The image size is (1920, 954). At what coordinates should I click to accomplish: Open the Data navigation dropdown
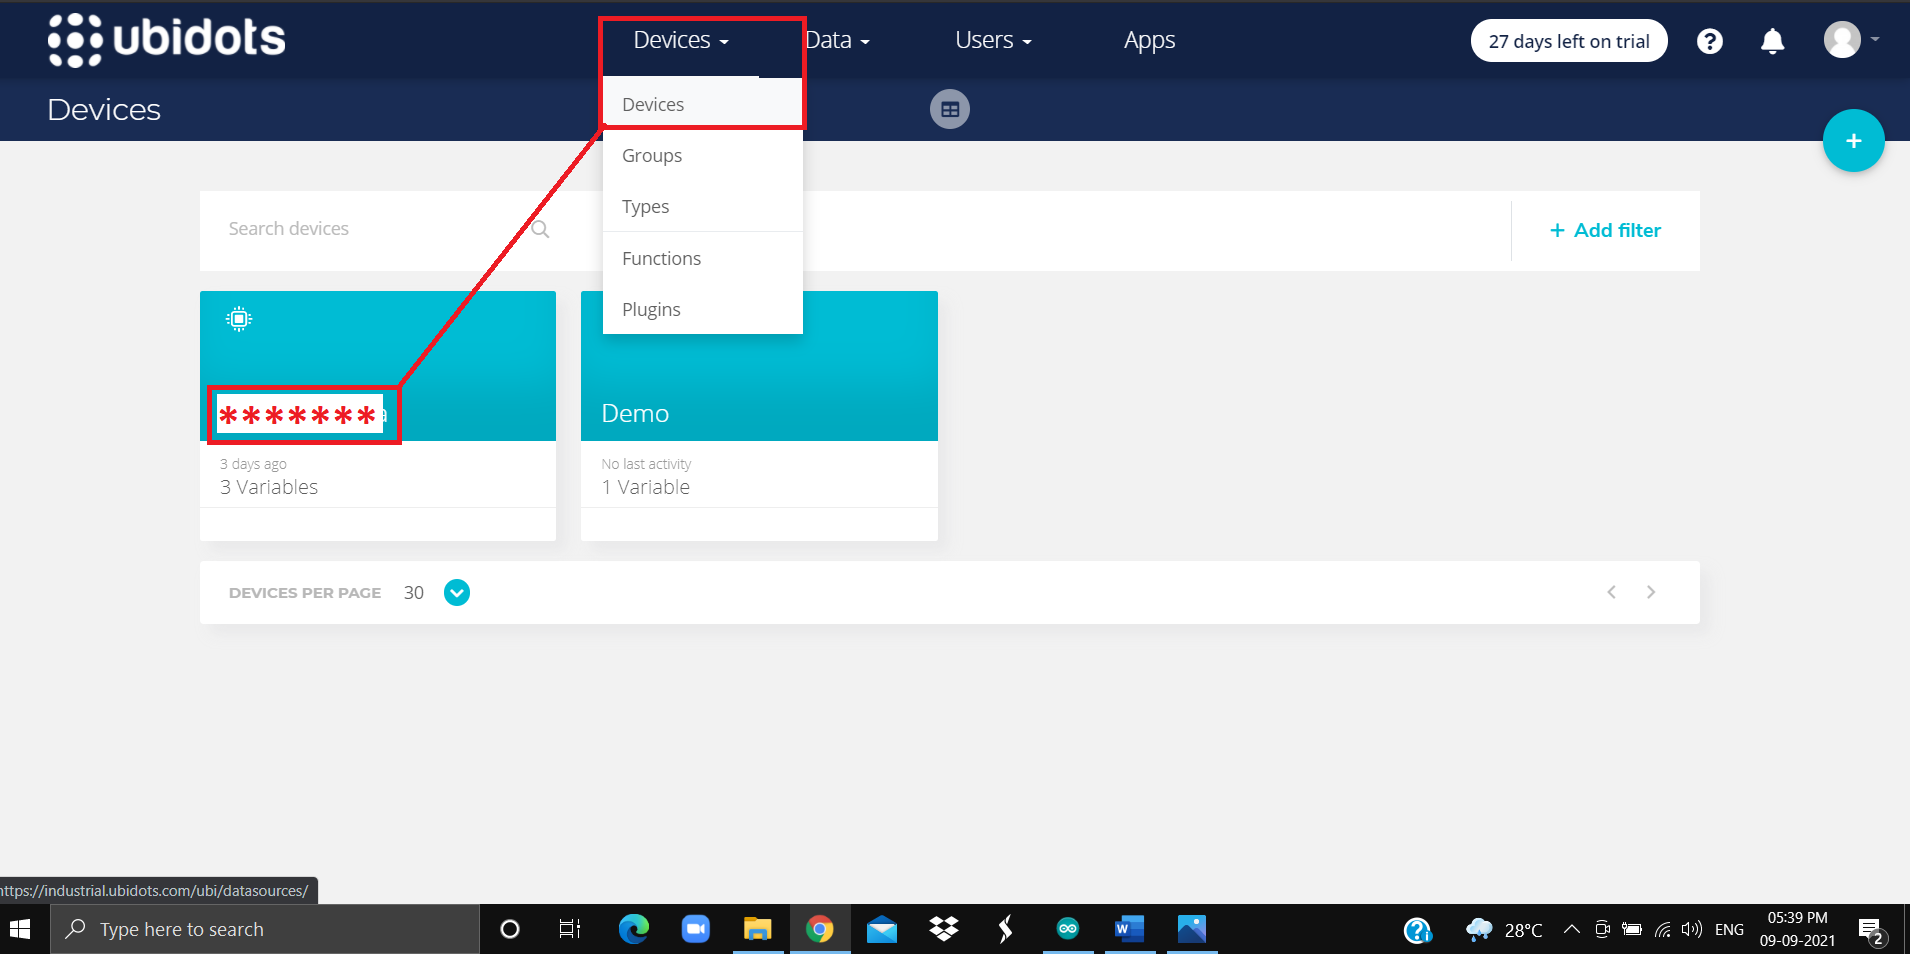(838, 40)
